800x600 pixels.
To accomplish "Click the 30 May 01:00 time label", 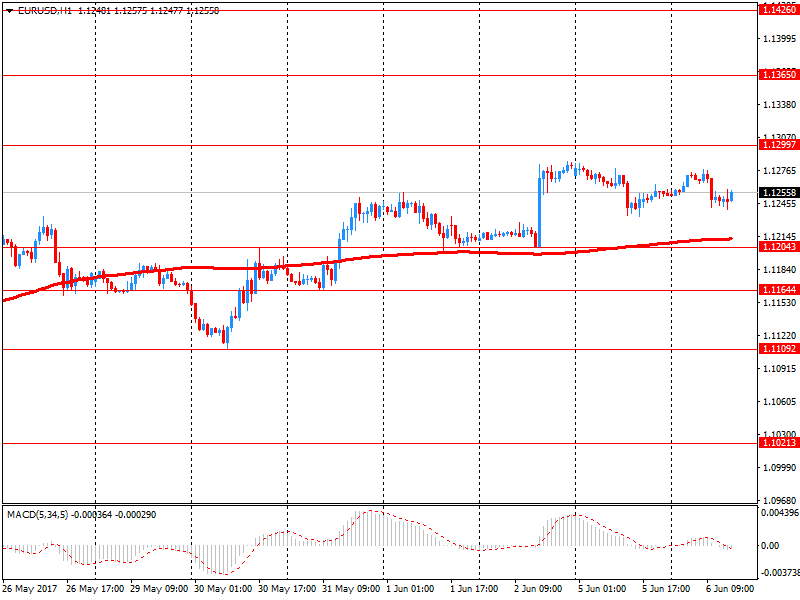I will click(x=223, y=589).
